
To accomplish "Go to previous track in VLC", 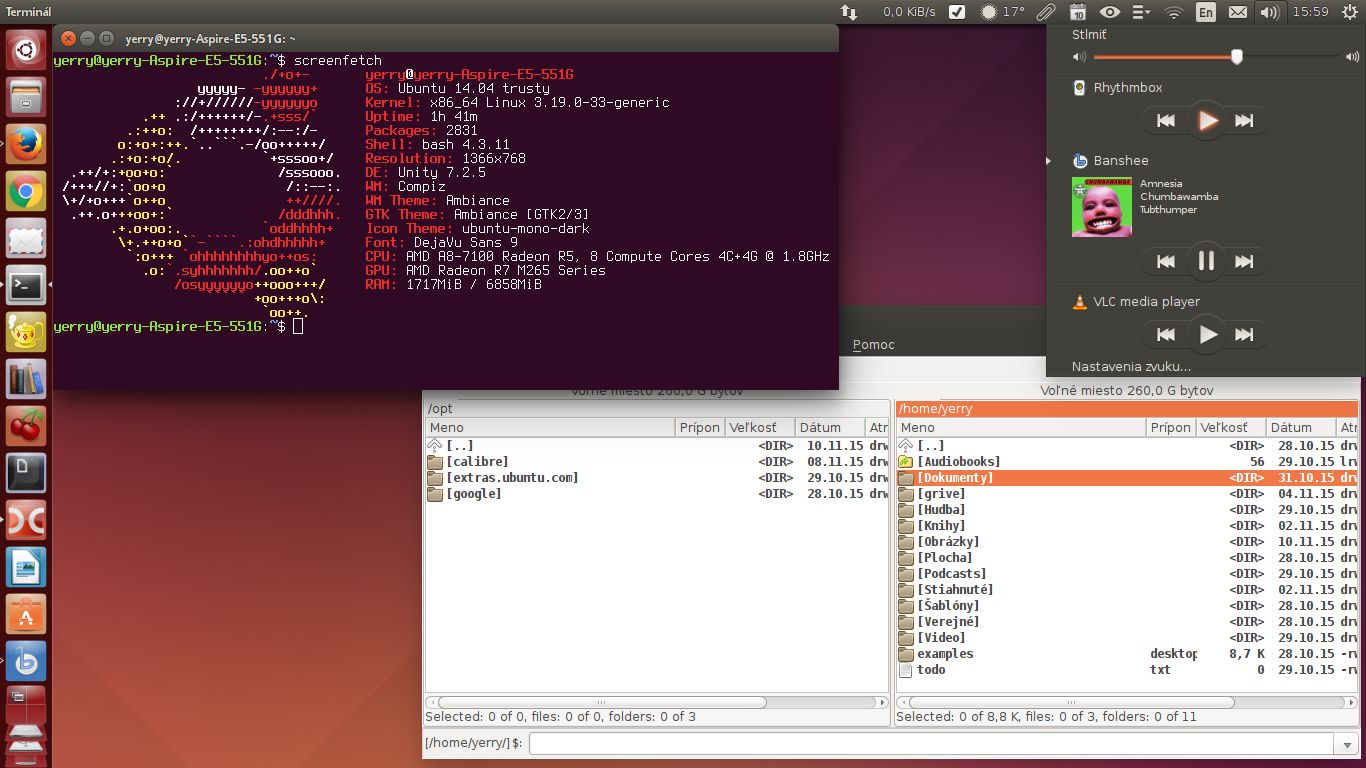I will pos(1166,335).
